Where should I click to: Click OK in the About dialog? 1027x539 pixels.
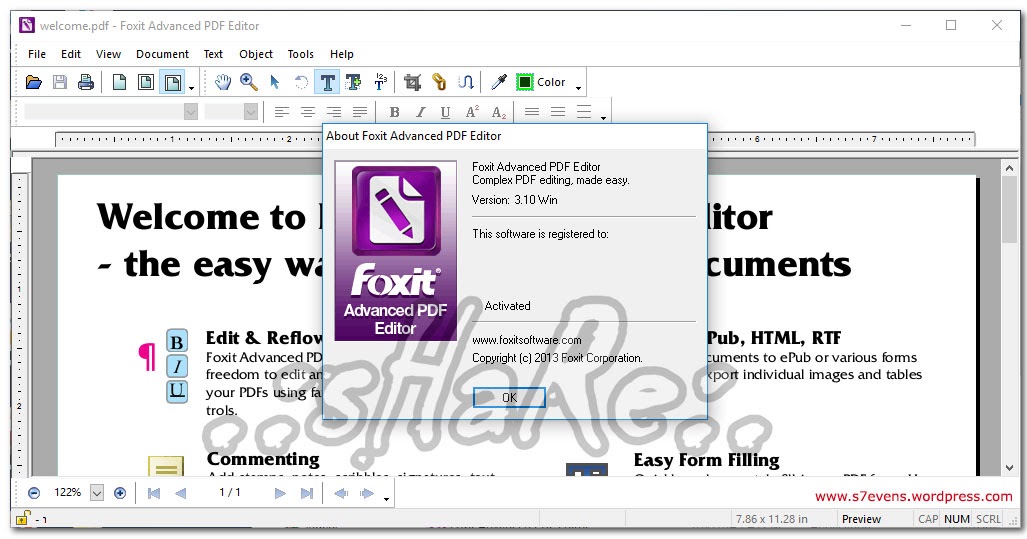coord(509,398)
